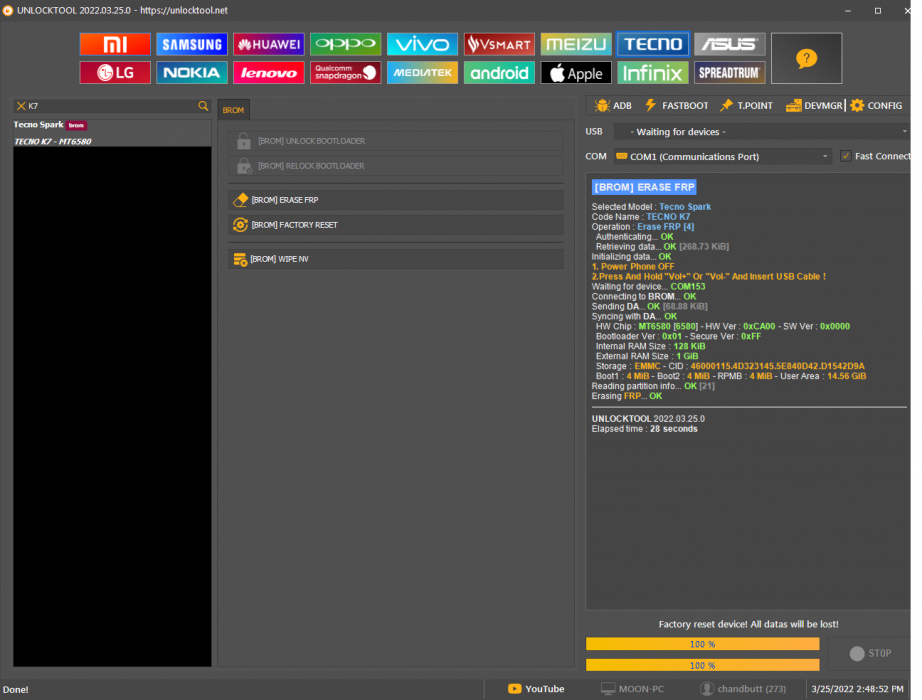This screenshot has width=922, height=700.
Task: Open the DEVMGR device manager
Action: coord(814,105)
